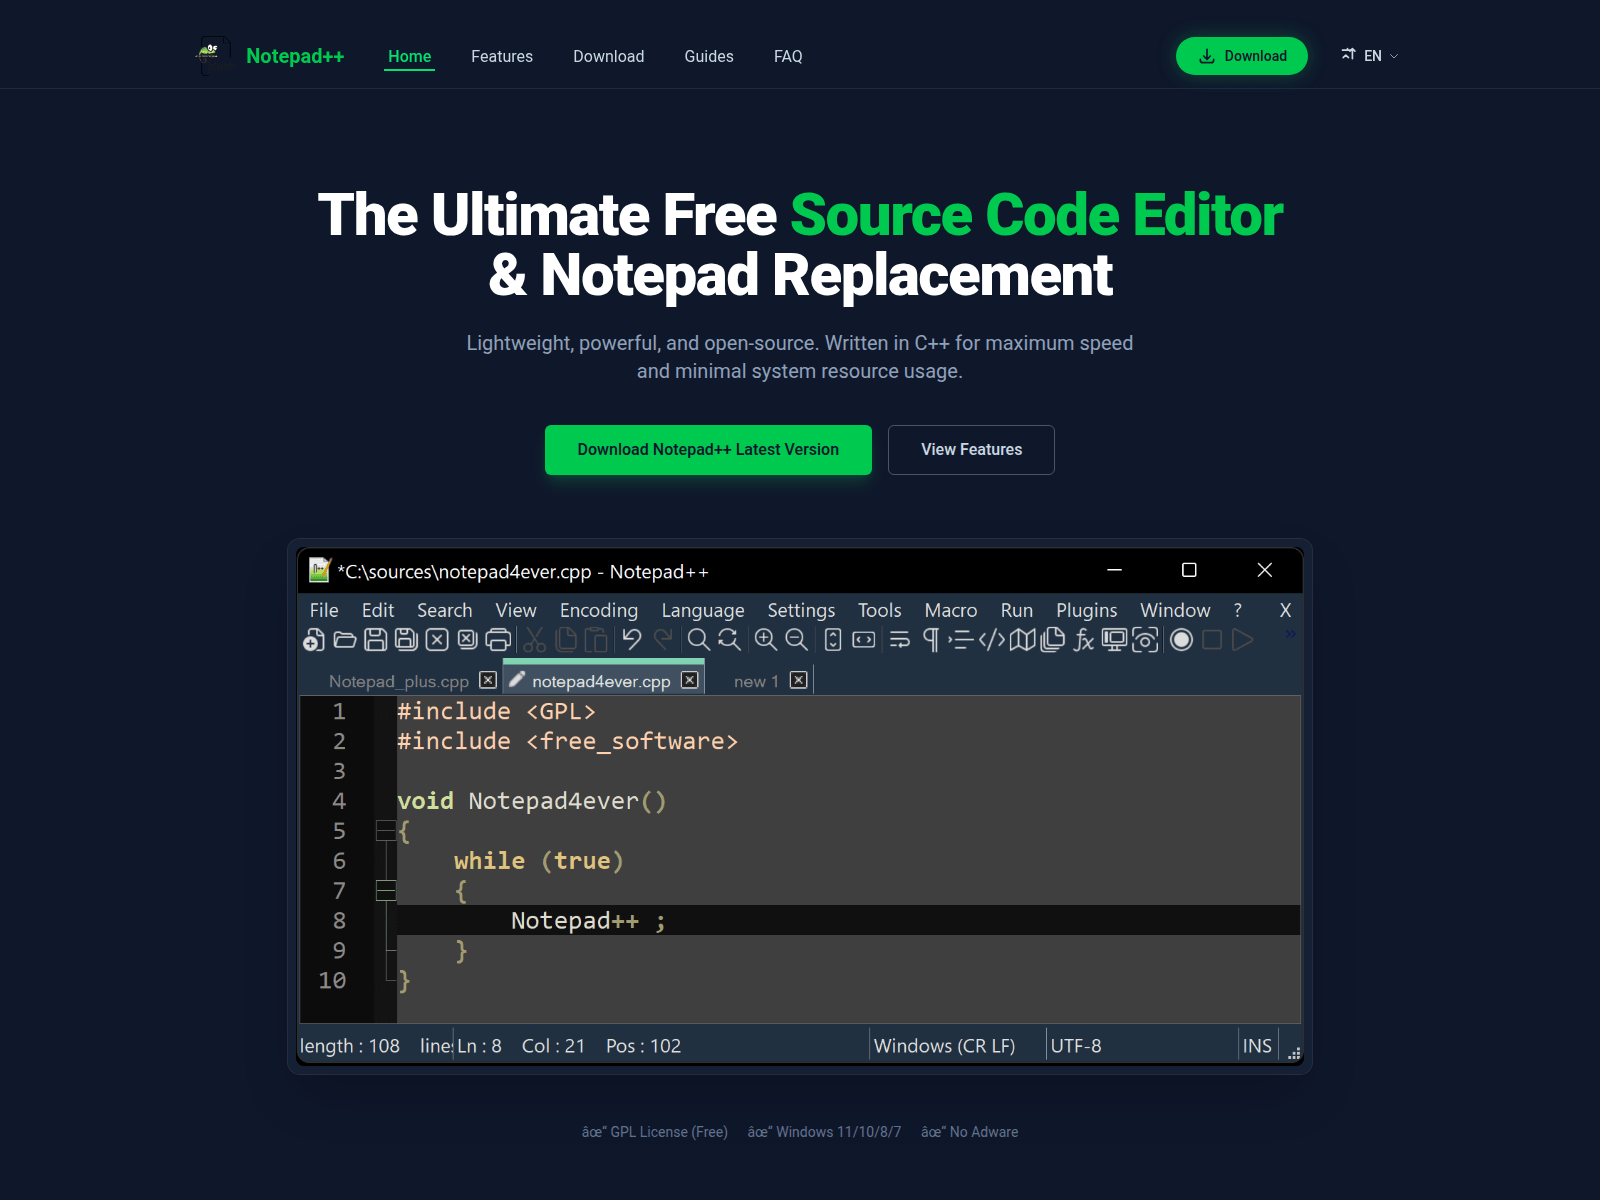Close the new 1 tab

tap(799, 680)
